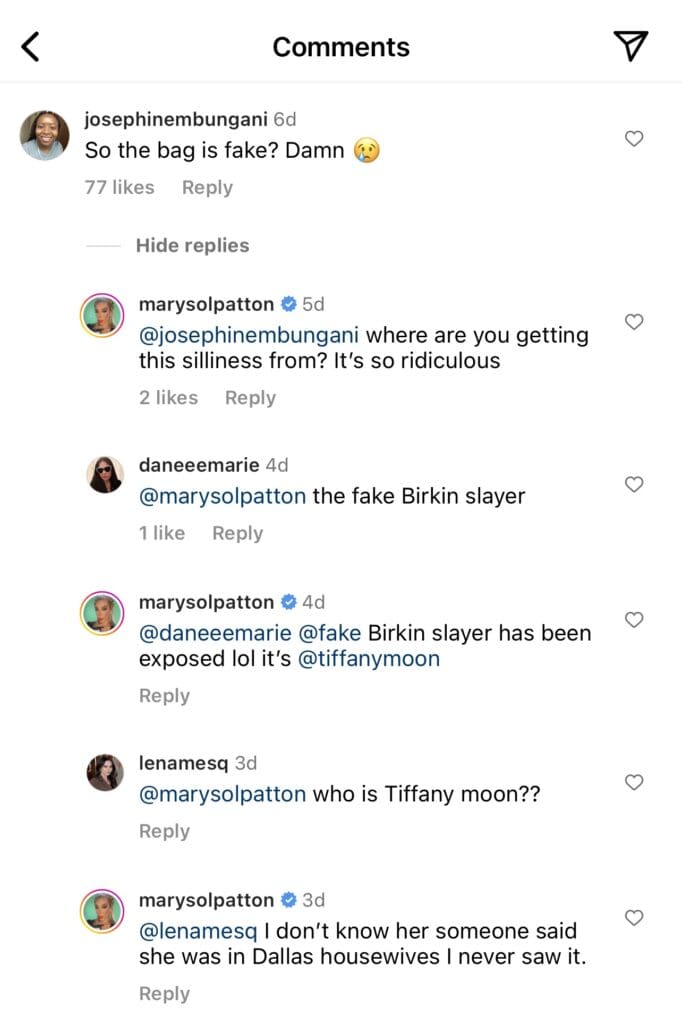The image size is (682, 1024).
Task: Go back using the back arrow
Action: 29,45
